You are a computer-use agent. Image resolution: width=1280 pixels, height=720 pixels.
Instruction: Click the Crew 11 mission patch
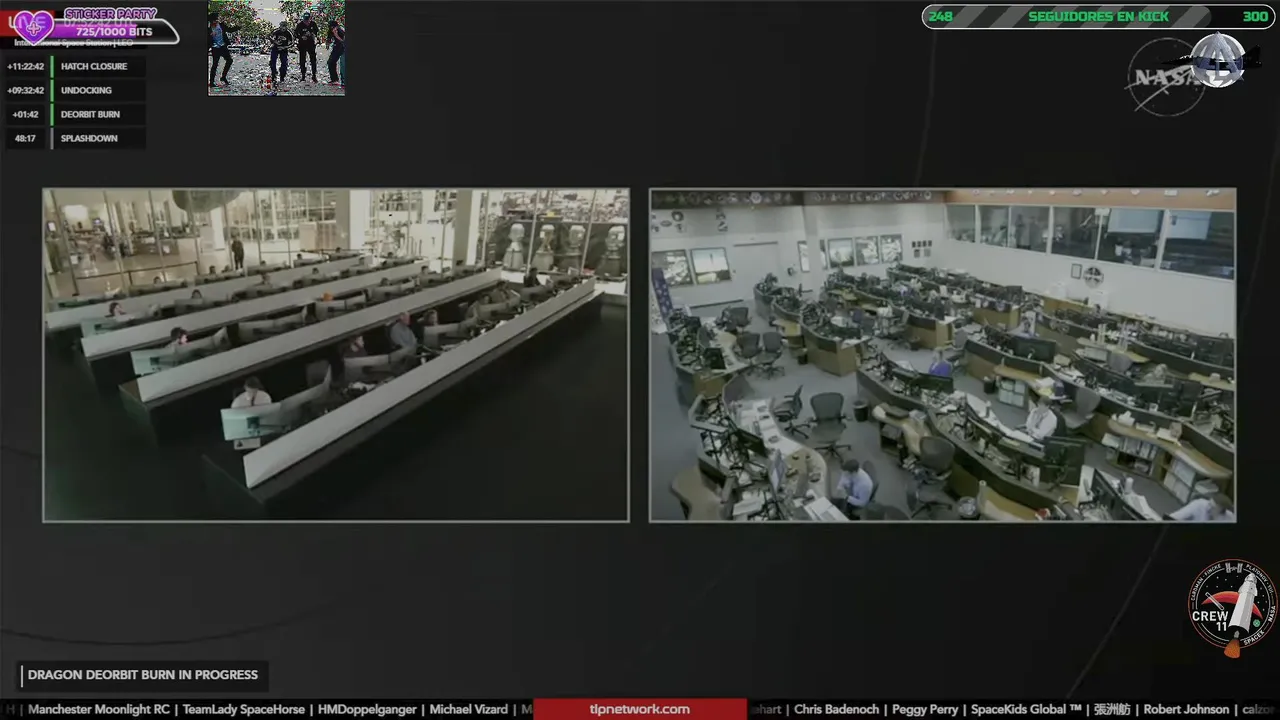click(1233, 606)
